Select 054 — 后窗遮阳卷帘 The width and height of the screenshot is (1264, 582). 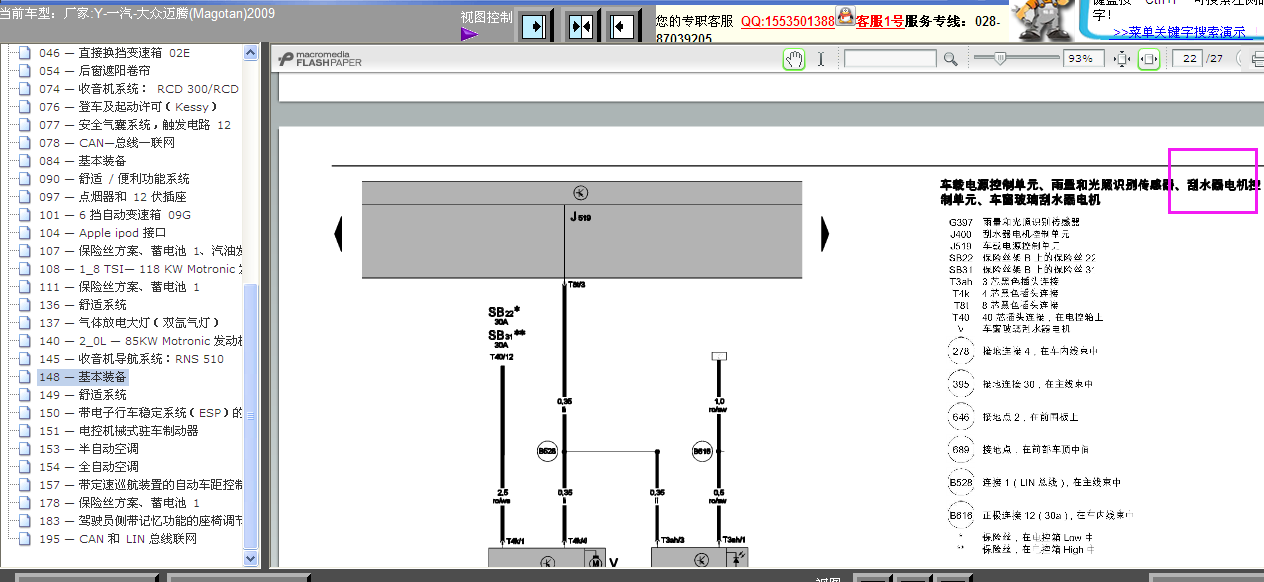(95, 71)
